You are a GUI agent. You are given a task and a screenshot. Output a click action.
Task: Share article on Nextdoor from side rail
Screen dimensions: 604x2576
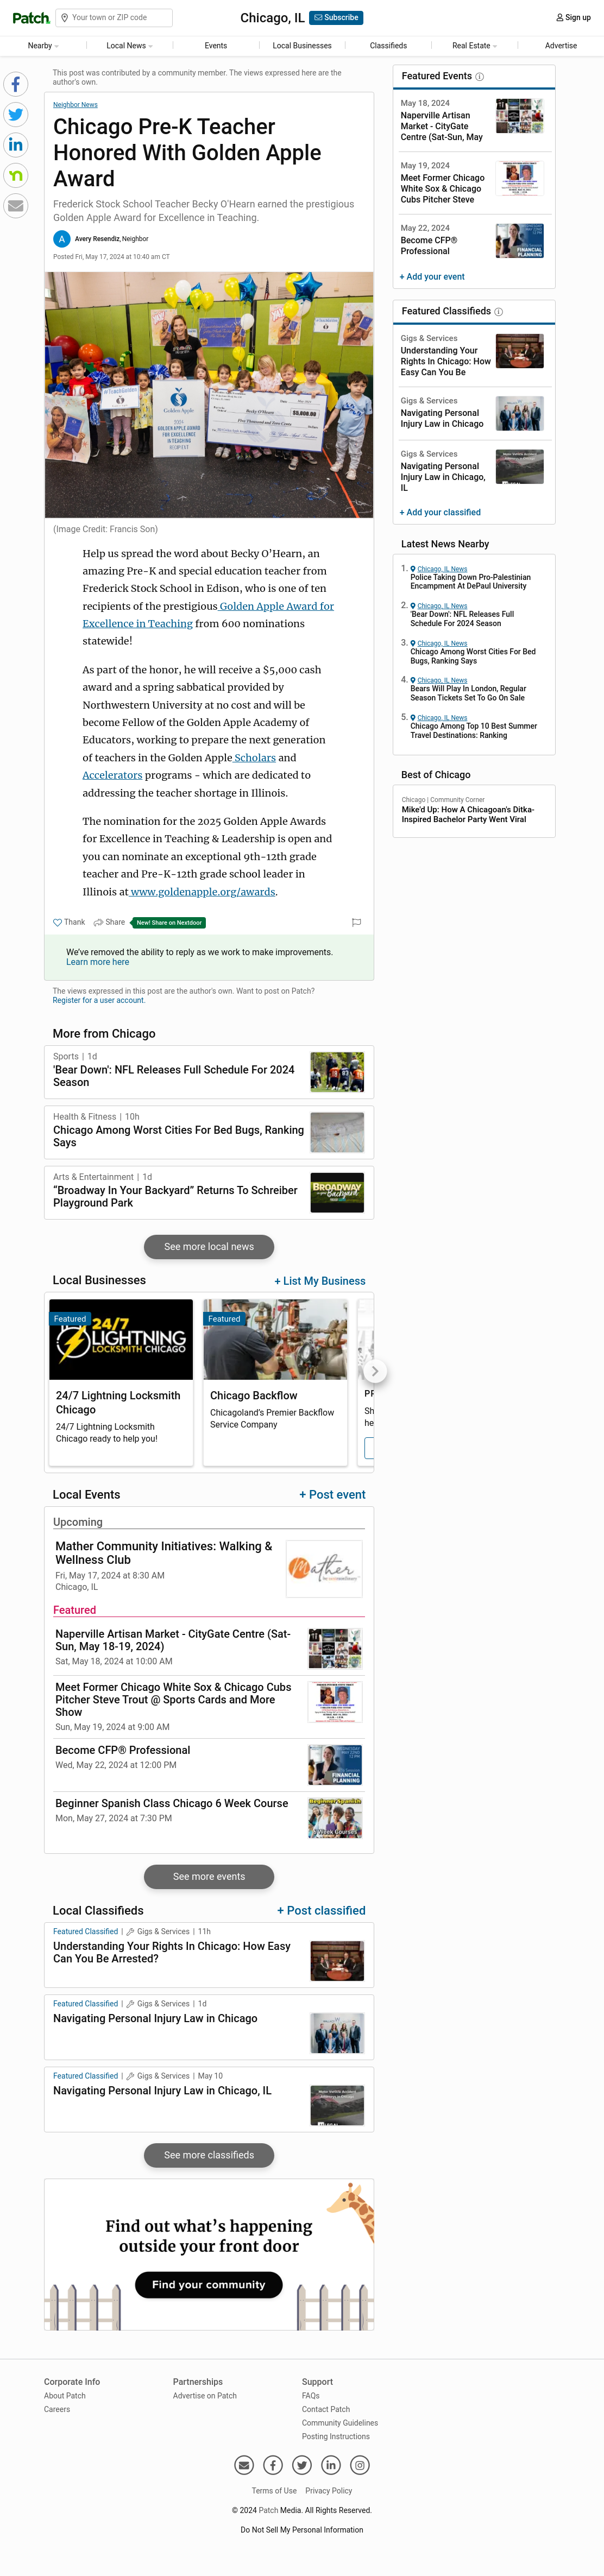[x=16, y=176]
